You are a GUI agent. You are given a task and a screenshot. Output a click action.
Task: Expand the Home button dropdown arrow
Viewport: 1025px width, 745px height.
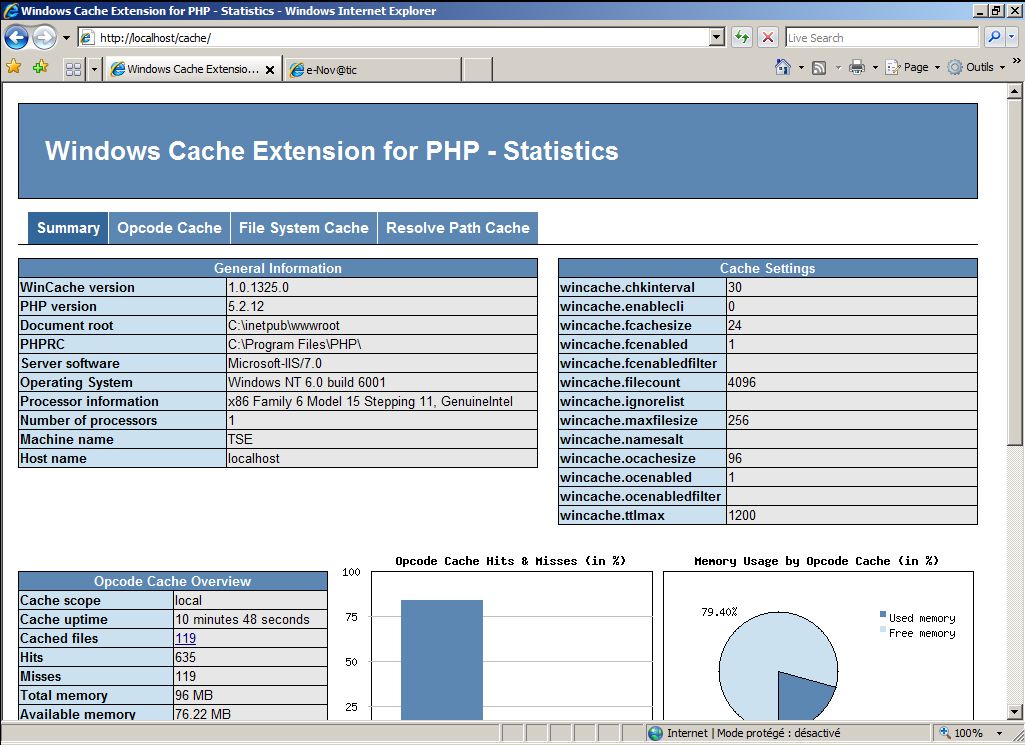click(801, 67)
